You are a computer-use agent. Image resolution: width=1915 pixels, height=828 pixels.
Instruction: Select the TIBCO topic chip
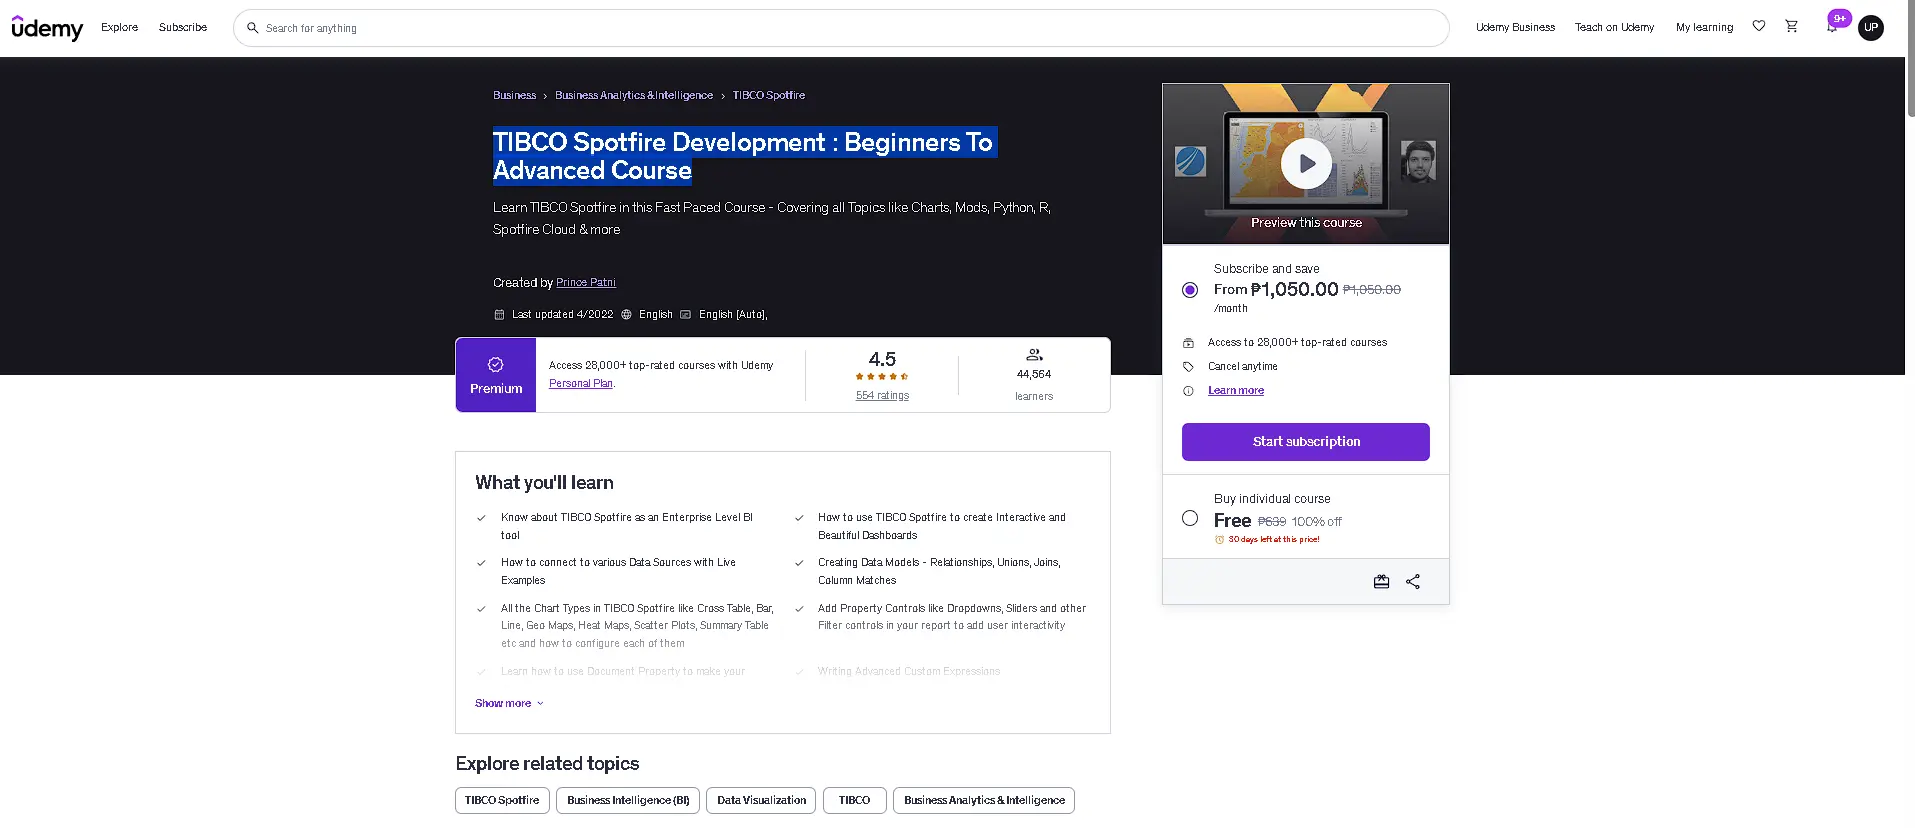pyautogui.click(x=854, y=801)
